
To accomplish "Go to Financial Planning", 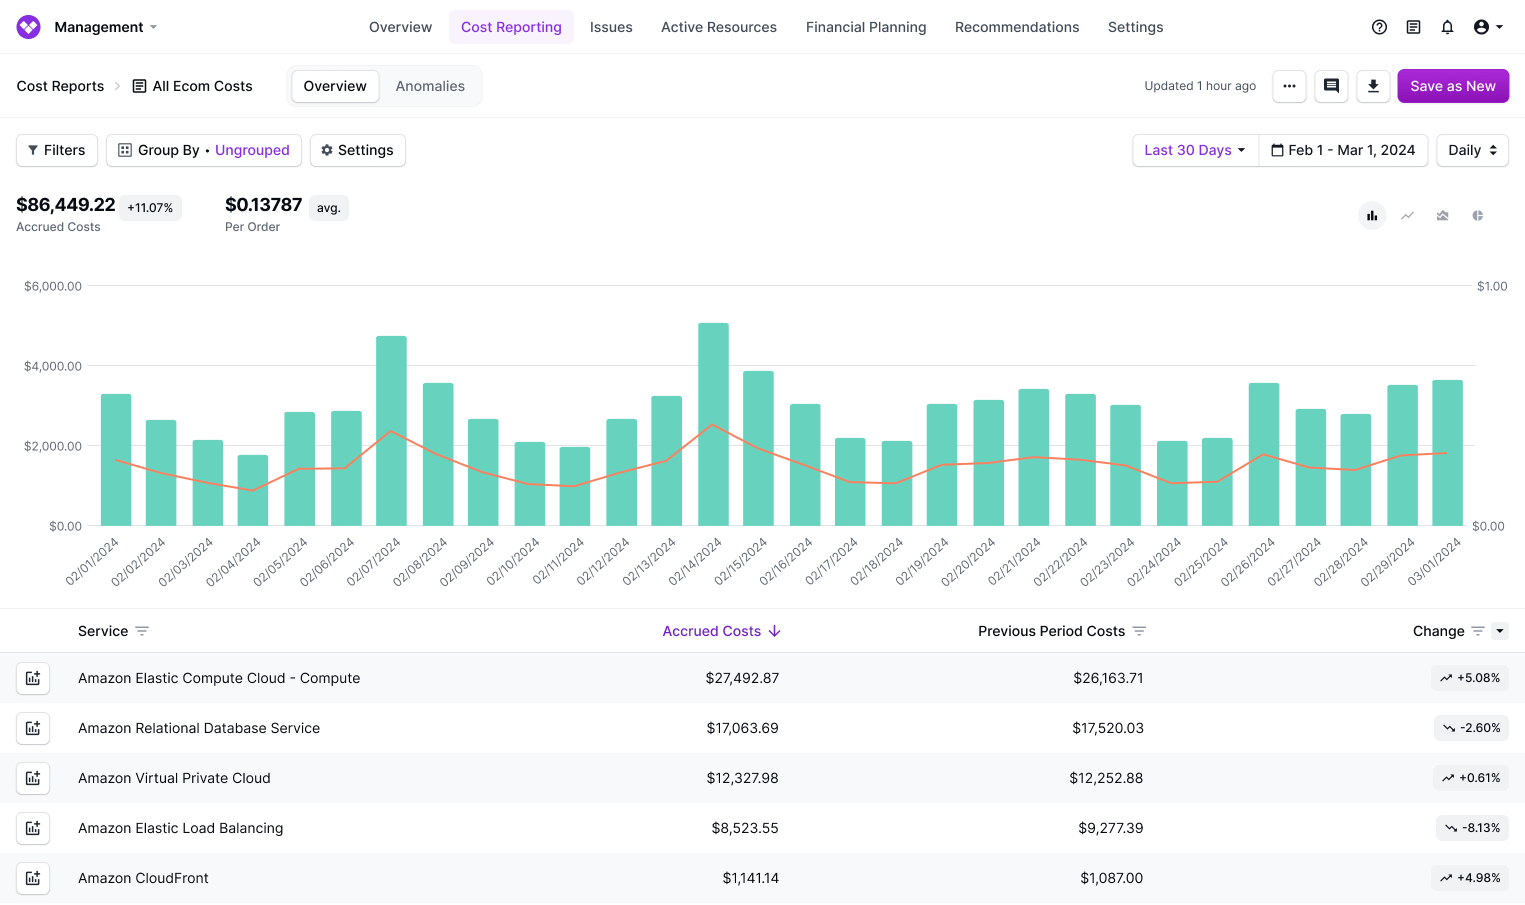I will (866, 27).
